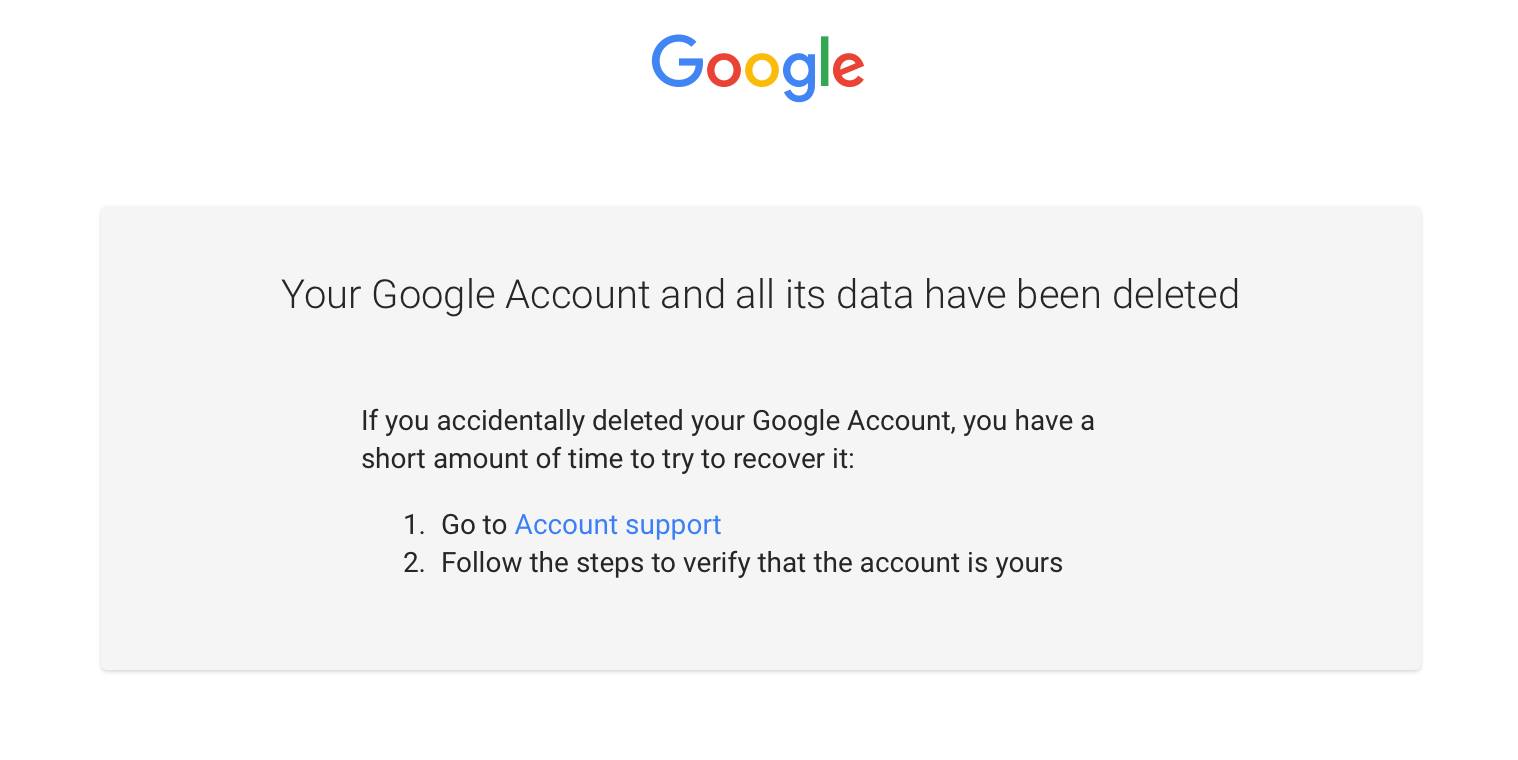Image resolution: width=1518 pixels, height=760 pixels.
Task: Open the Account support link
Action: [x=617, y=524]
